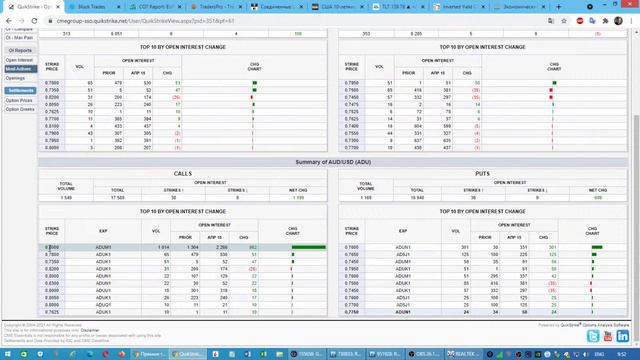Viewport: 640px width, 360px height.
Task: Open the Chrome profile avatar
Action: click(618, 21)
